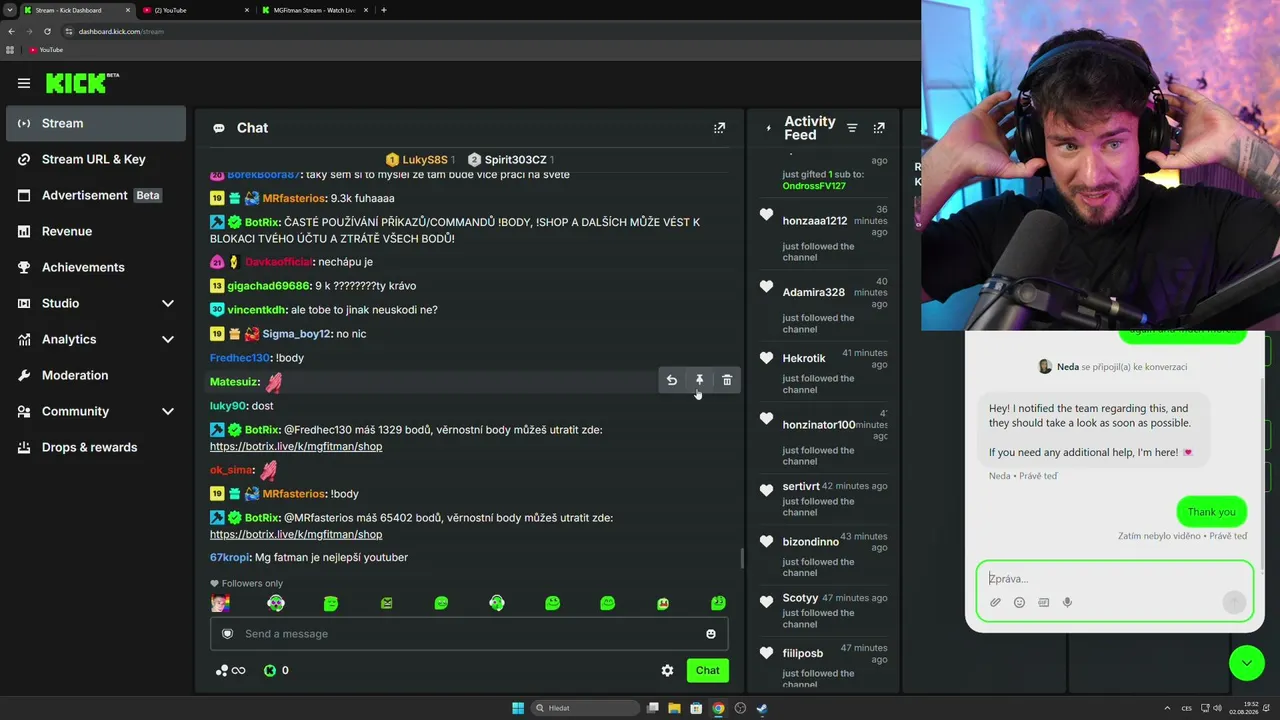Viewport: 1280px width, 720px height.
Task: Show hidden system tray icons
Action: click(1166, 708)
